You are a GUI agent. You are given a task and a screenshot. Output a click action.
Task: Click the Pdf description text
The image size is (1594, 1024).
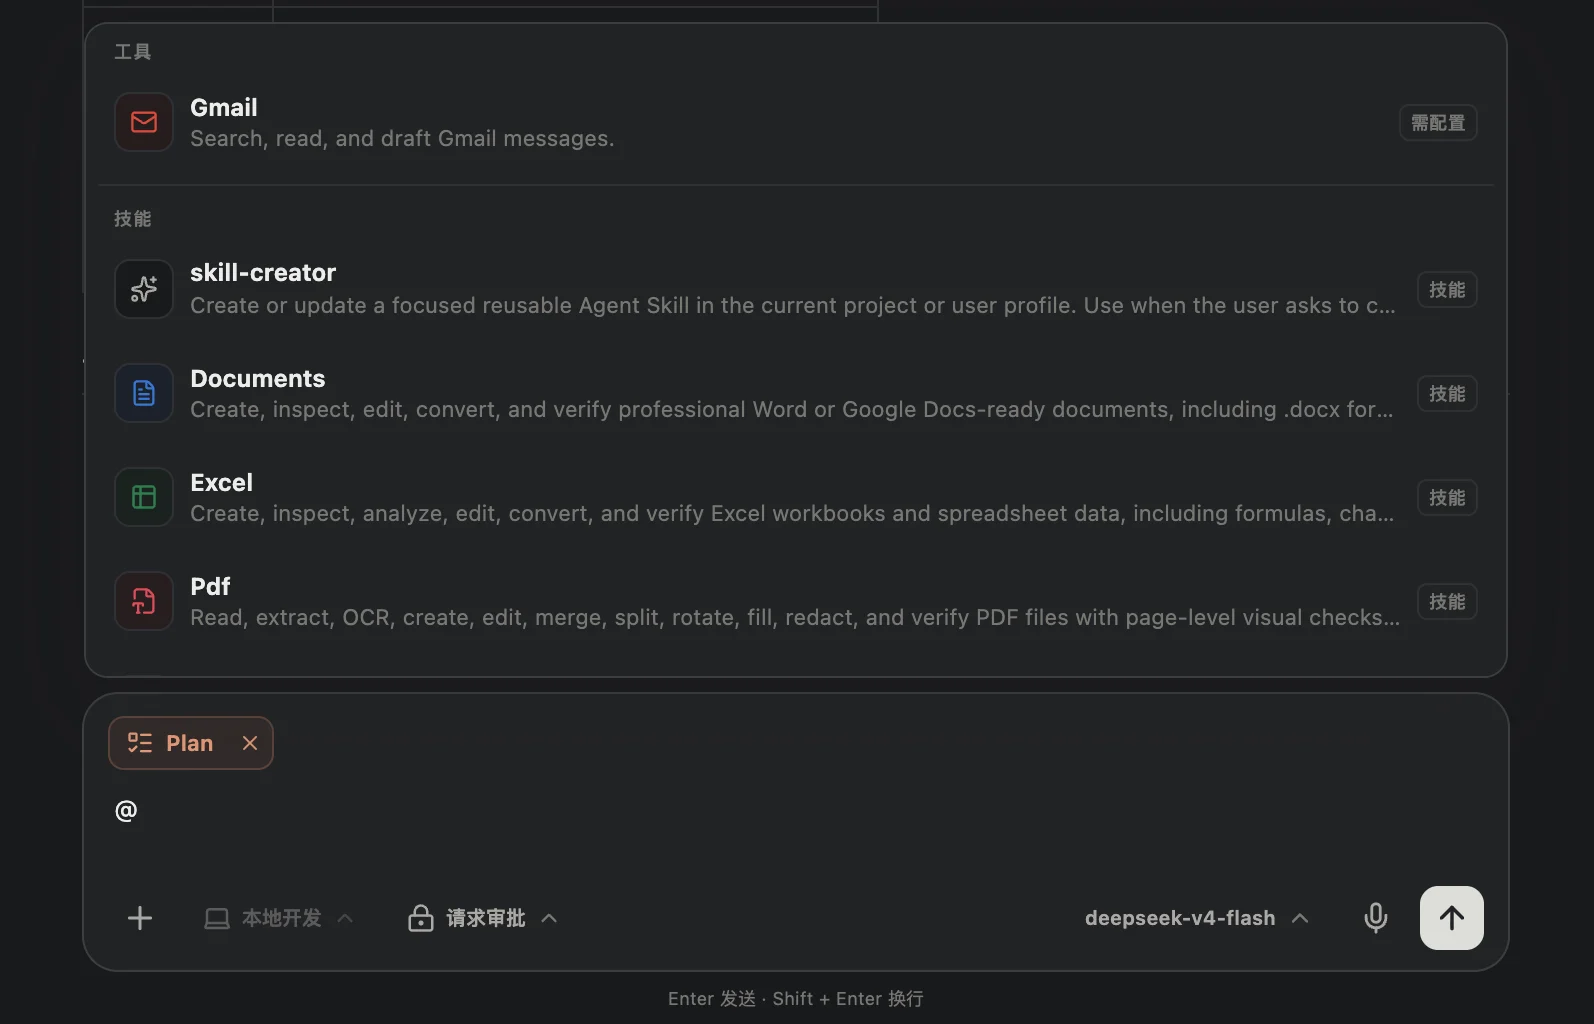pos(795,618)
